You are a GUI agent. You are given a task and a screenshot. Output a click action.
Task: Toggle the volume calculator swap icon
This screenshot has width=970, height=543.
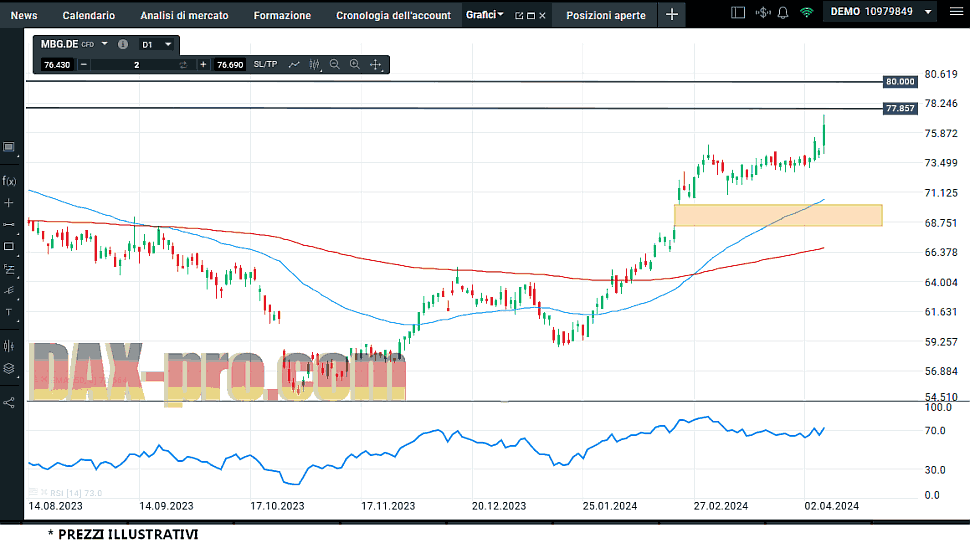tap(183, 64)
